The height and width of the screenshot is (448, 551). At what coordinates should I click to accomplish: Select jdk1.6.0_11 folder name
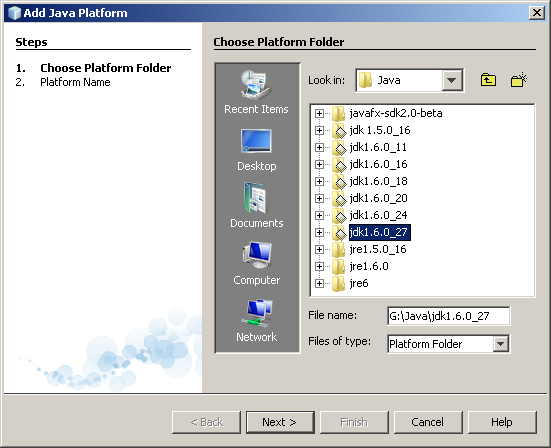(x=378, y=147)
